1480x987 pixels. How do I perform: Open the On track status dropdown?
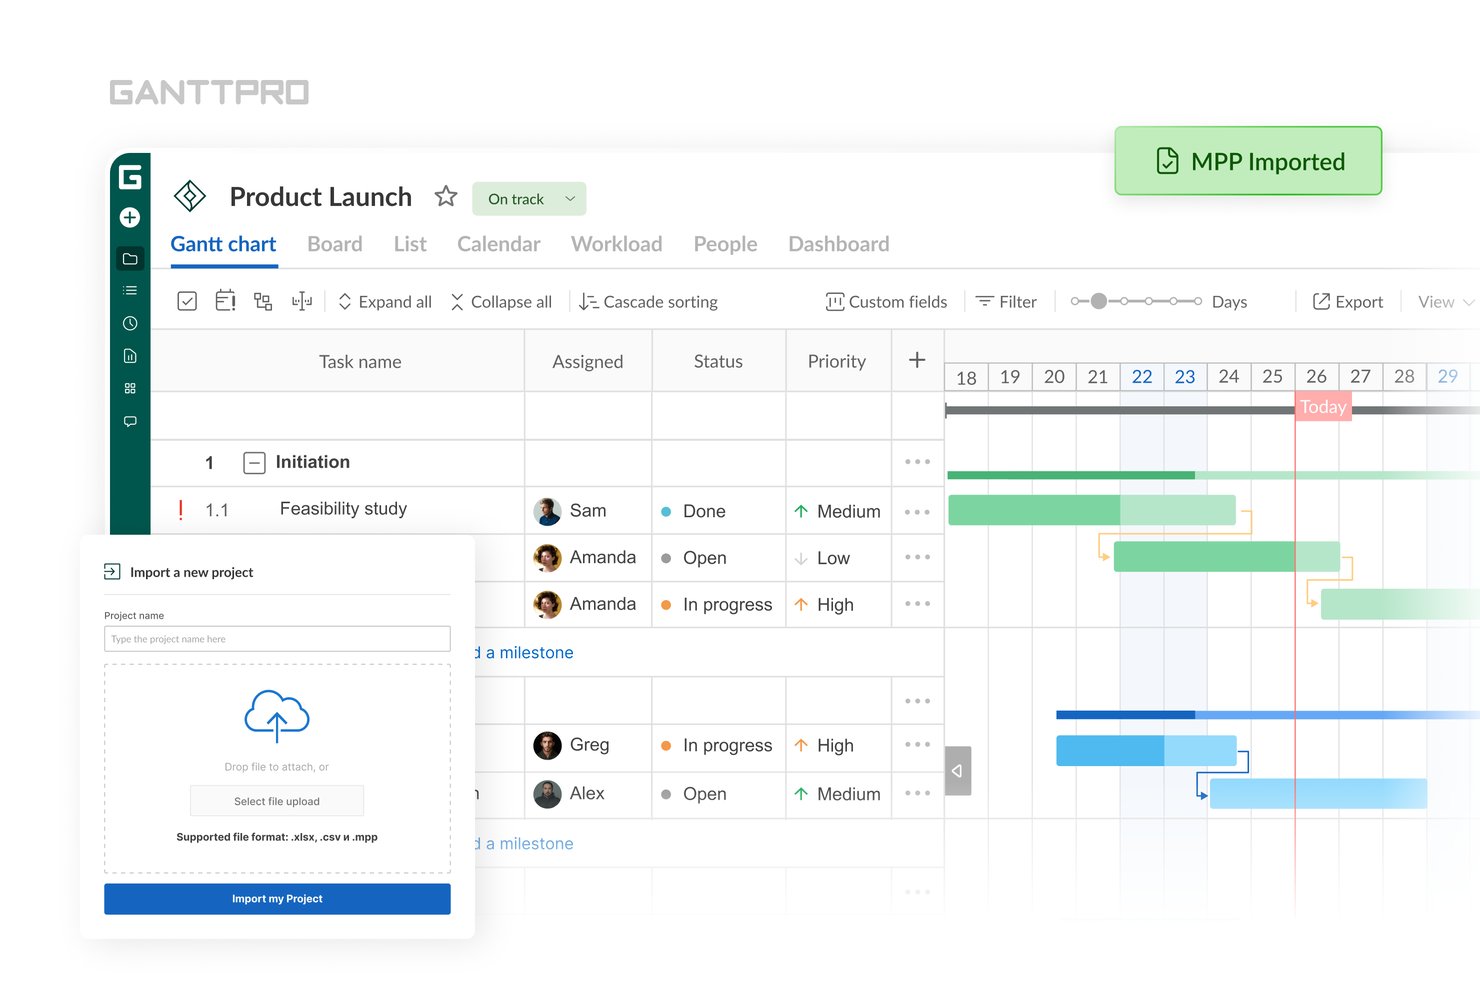pyautogui.click(x=529, y=199)
